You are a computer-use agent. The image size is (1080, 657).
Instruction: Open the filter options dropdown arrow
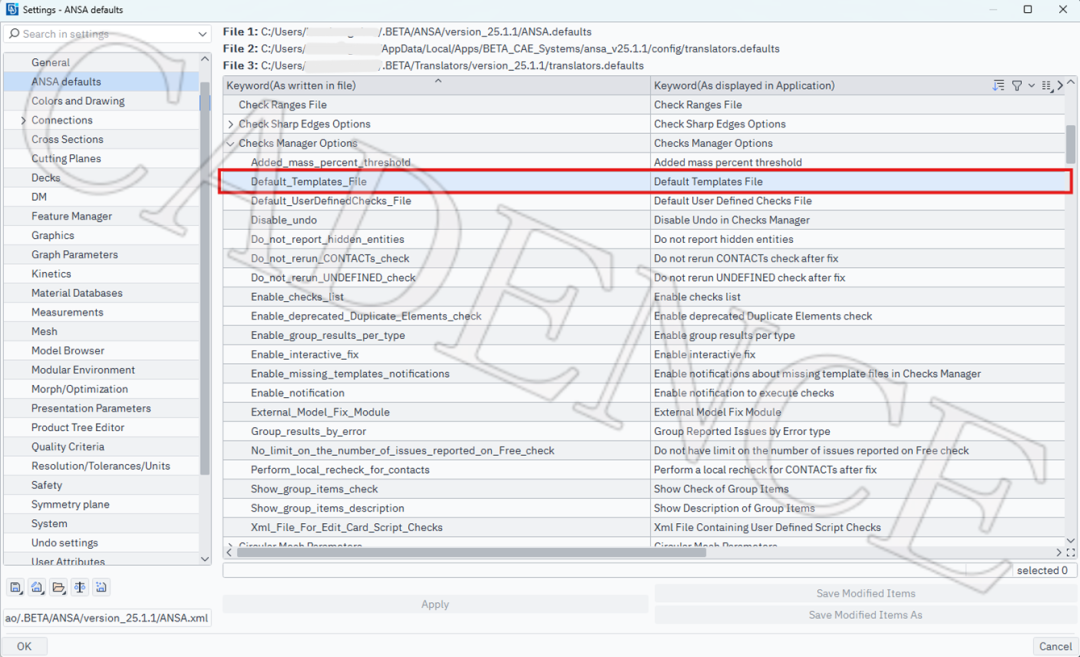pyautogui.click(x=1031, y=85)
